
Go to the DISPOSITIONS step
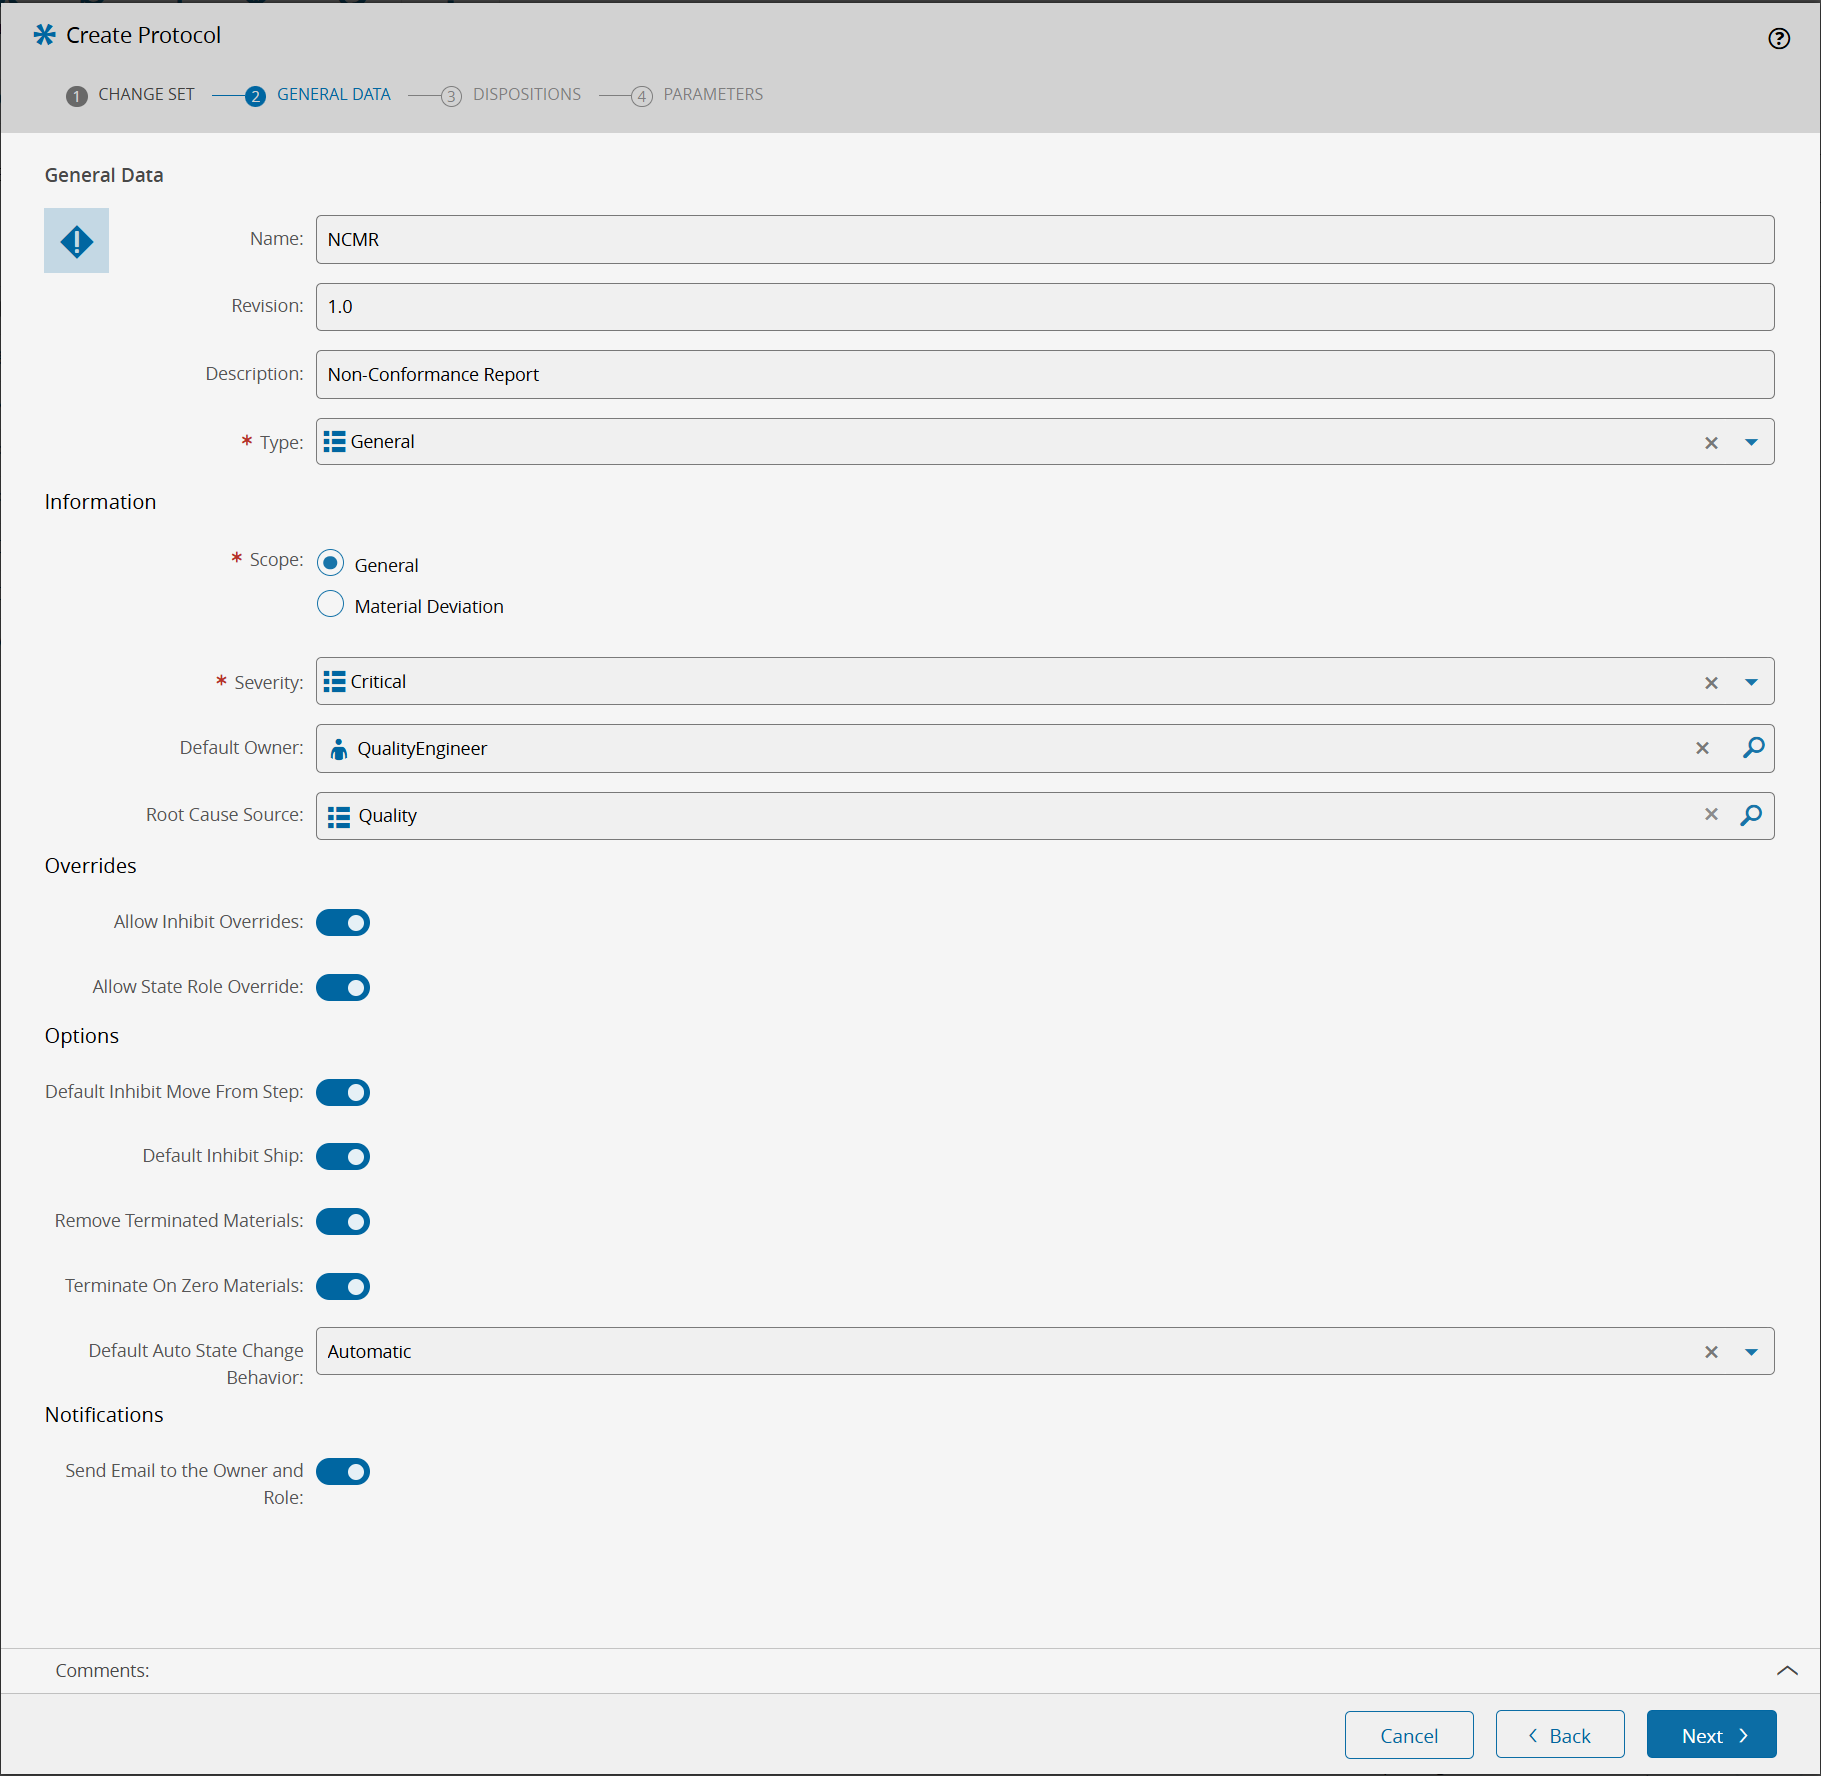(526, 94)
